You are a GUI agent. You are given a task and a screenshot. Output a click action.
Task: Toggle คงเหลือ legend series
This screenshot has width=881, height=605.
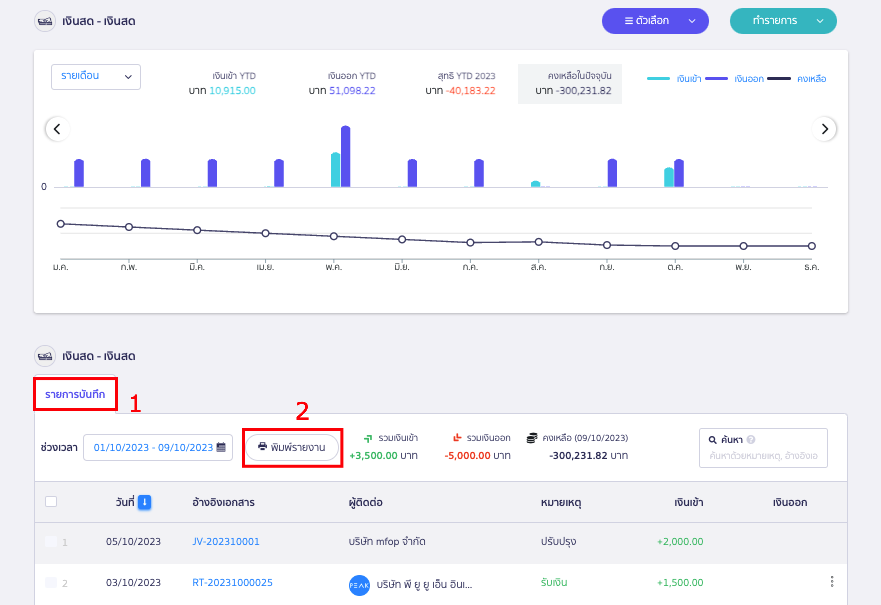(x=797, y=79)
